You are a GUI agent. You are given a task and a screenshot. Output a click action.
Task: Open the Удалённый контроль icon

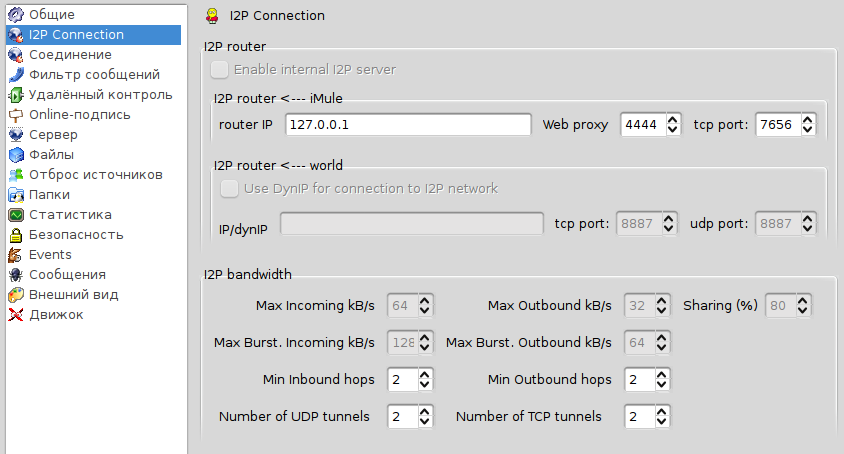coord(16,95)
